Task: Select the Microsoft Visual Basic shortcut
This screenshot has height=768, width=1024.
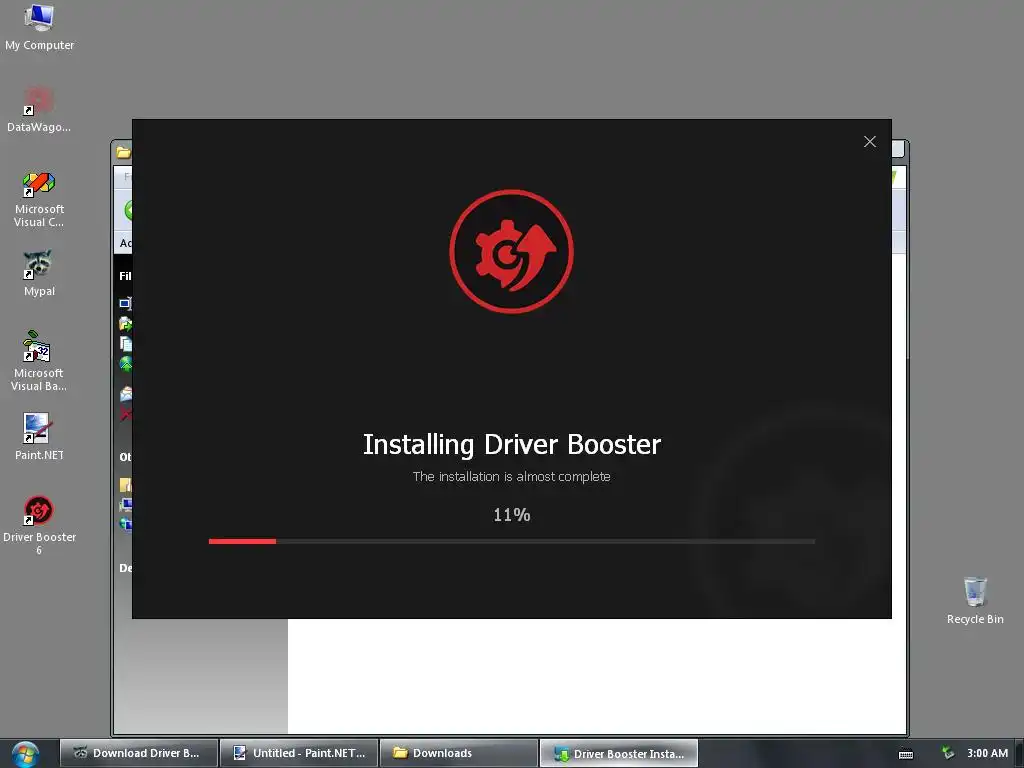Action: click(39, 361)
